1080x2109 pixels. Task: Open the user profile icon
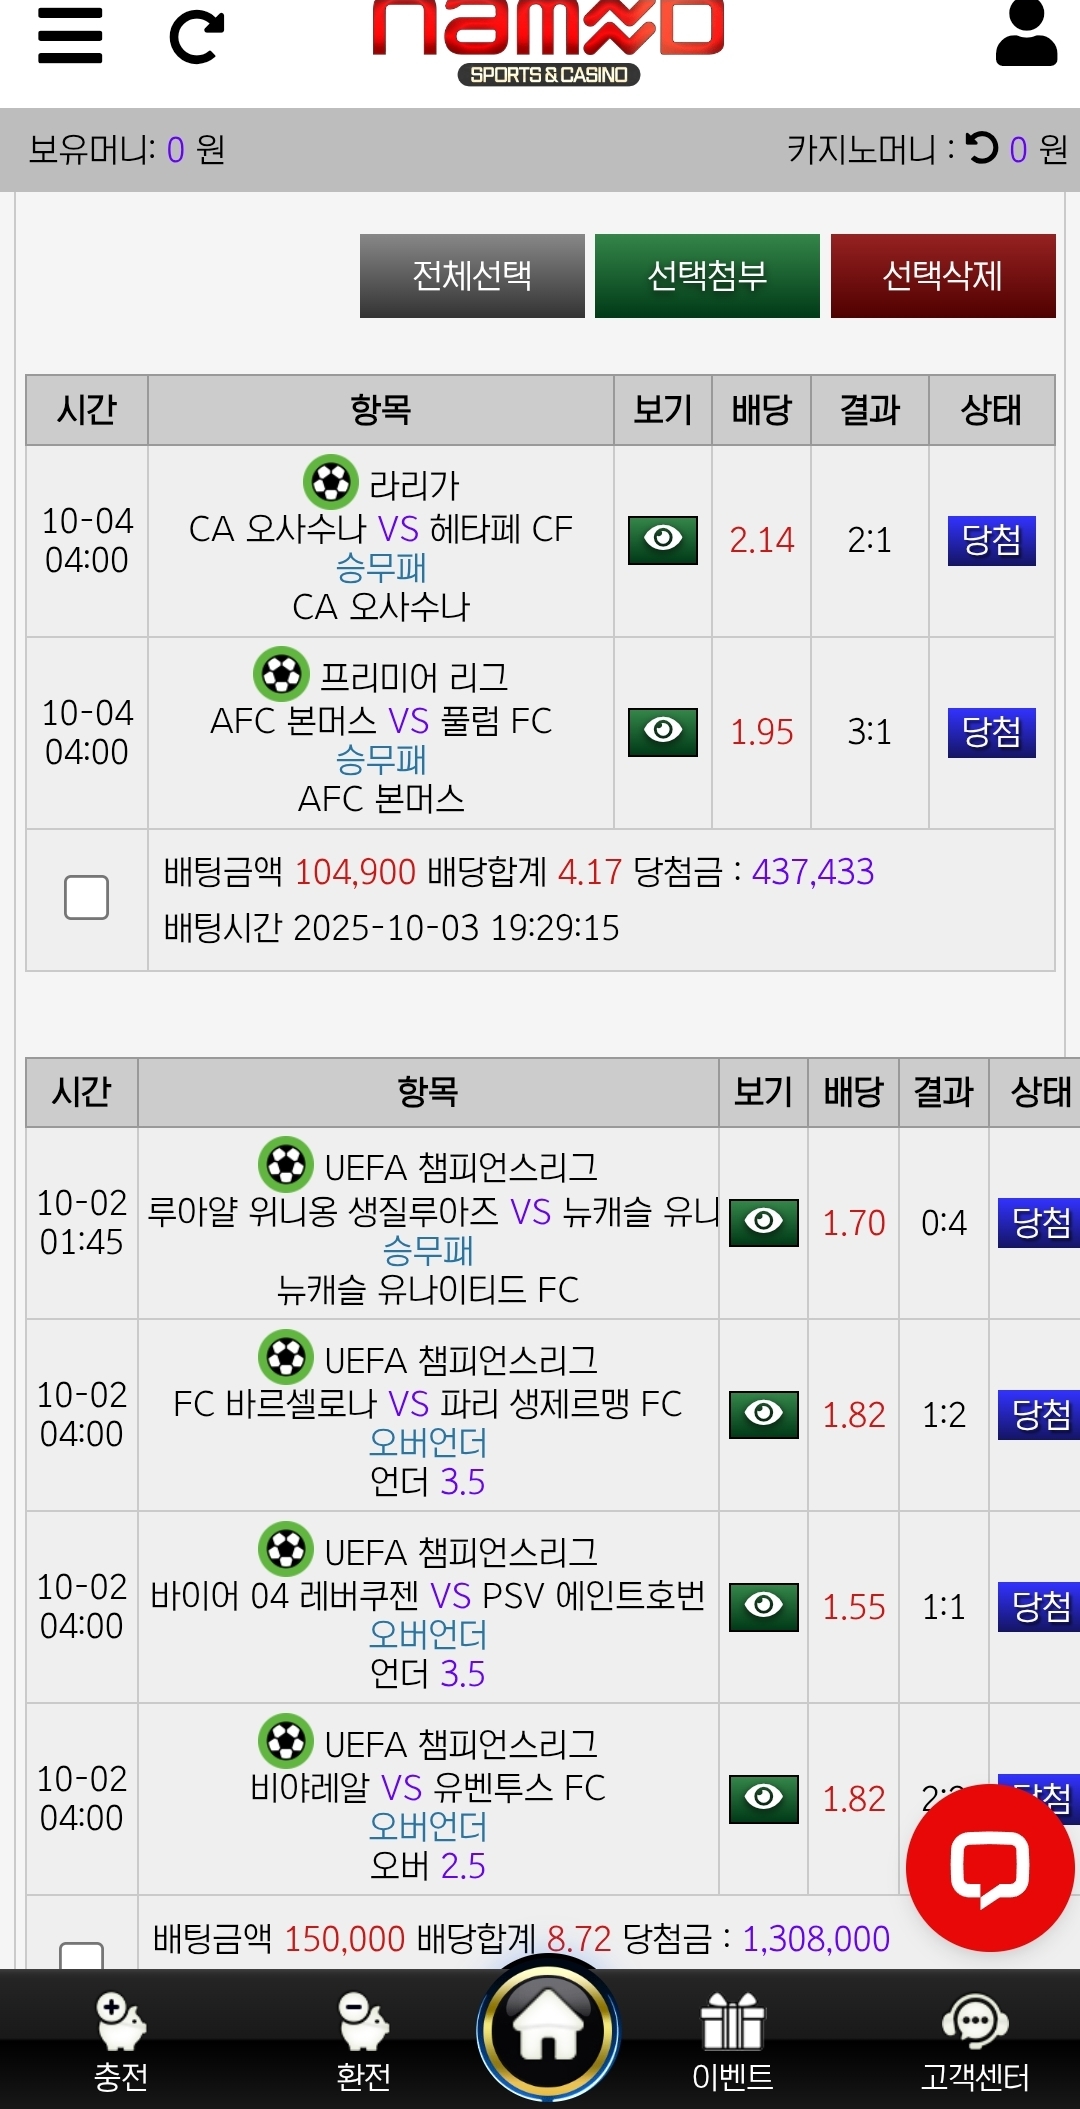point(1026,34)
